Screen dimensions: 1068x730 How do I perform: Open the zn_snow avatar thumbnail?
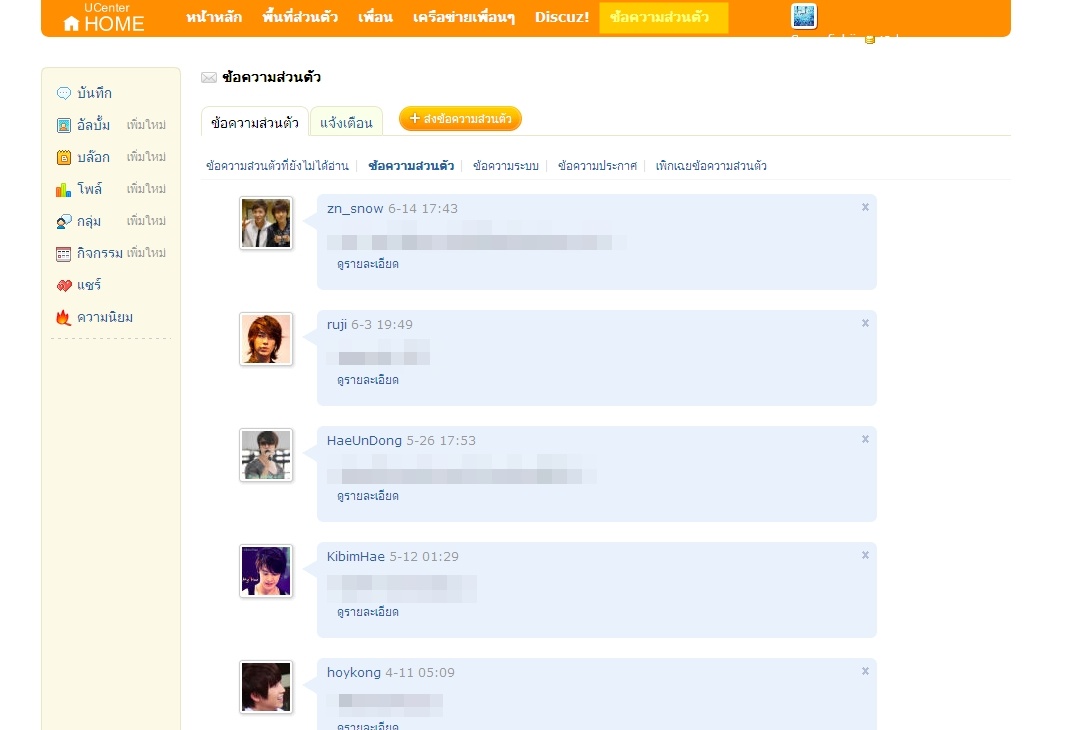266,223
